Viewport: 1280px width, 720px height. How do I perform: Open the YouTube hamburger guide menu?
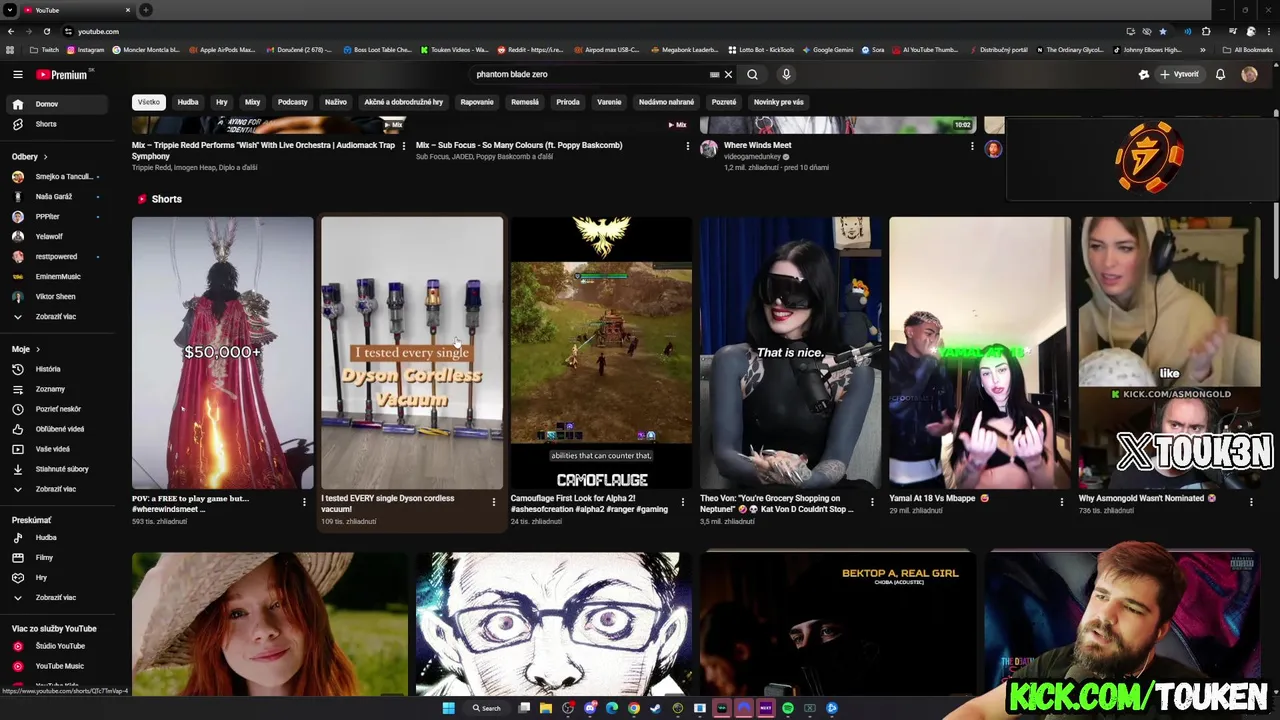point(17,74)
